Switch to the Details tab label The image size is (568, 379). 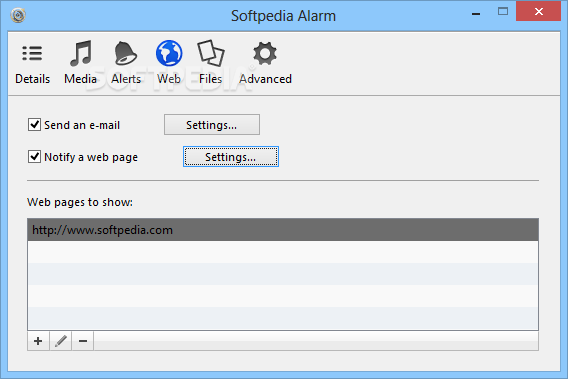[33, 79]
